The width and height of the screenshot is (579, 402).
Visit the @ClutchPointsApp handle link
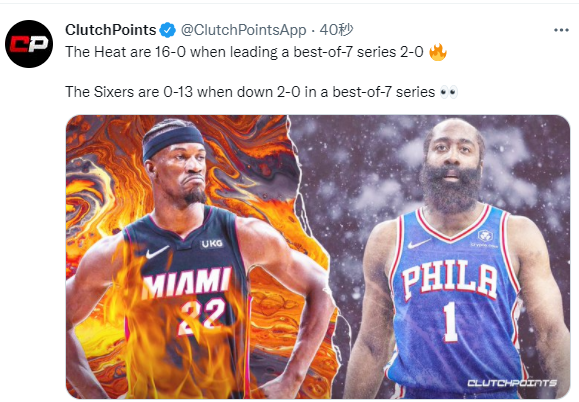[x=243, y=30]
